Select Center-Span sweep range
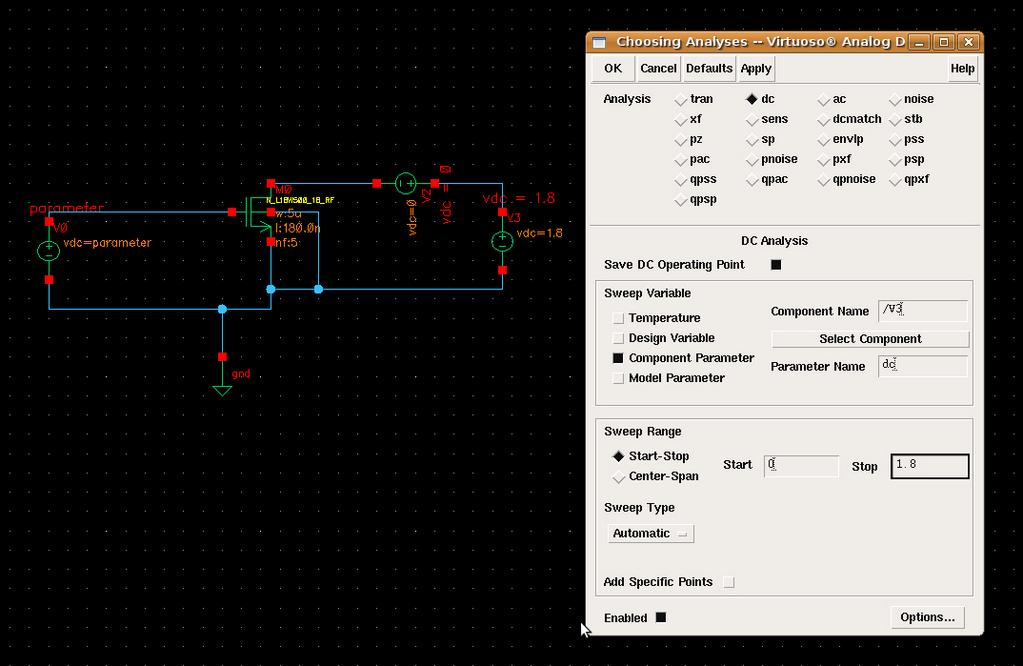This screenshot has height=666, width=1023. 618,477
